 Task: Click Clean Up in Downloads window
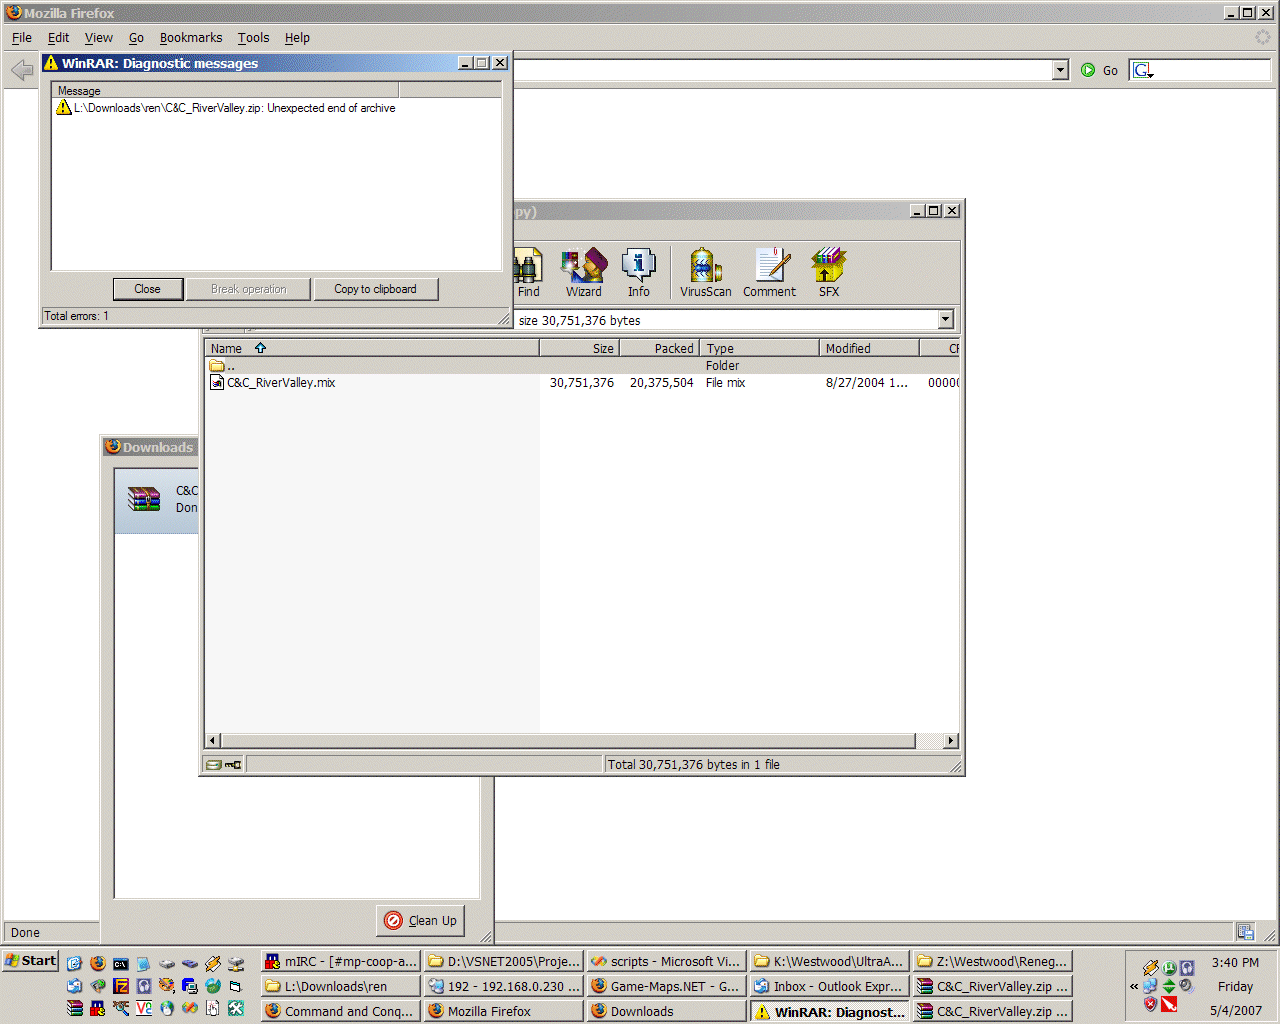tap(421, 920)
